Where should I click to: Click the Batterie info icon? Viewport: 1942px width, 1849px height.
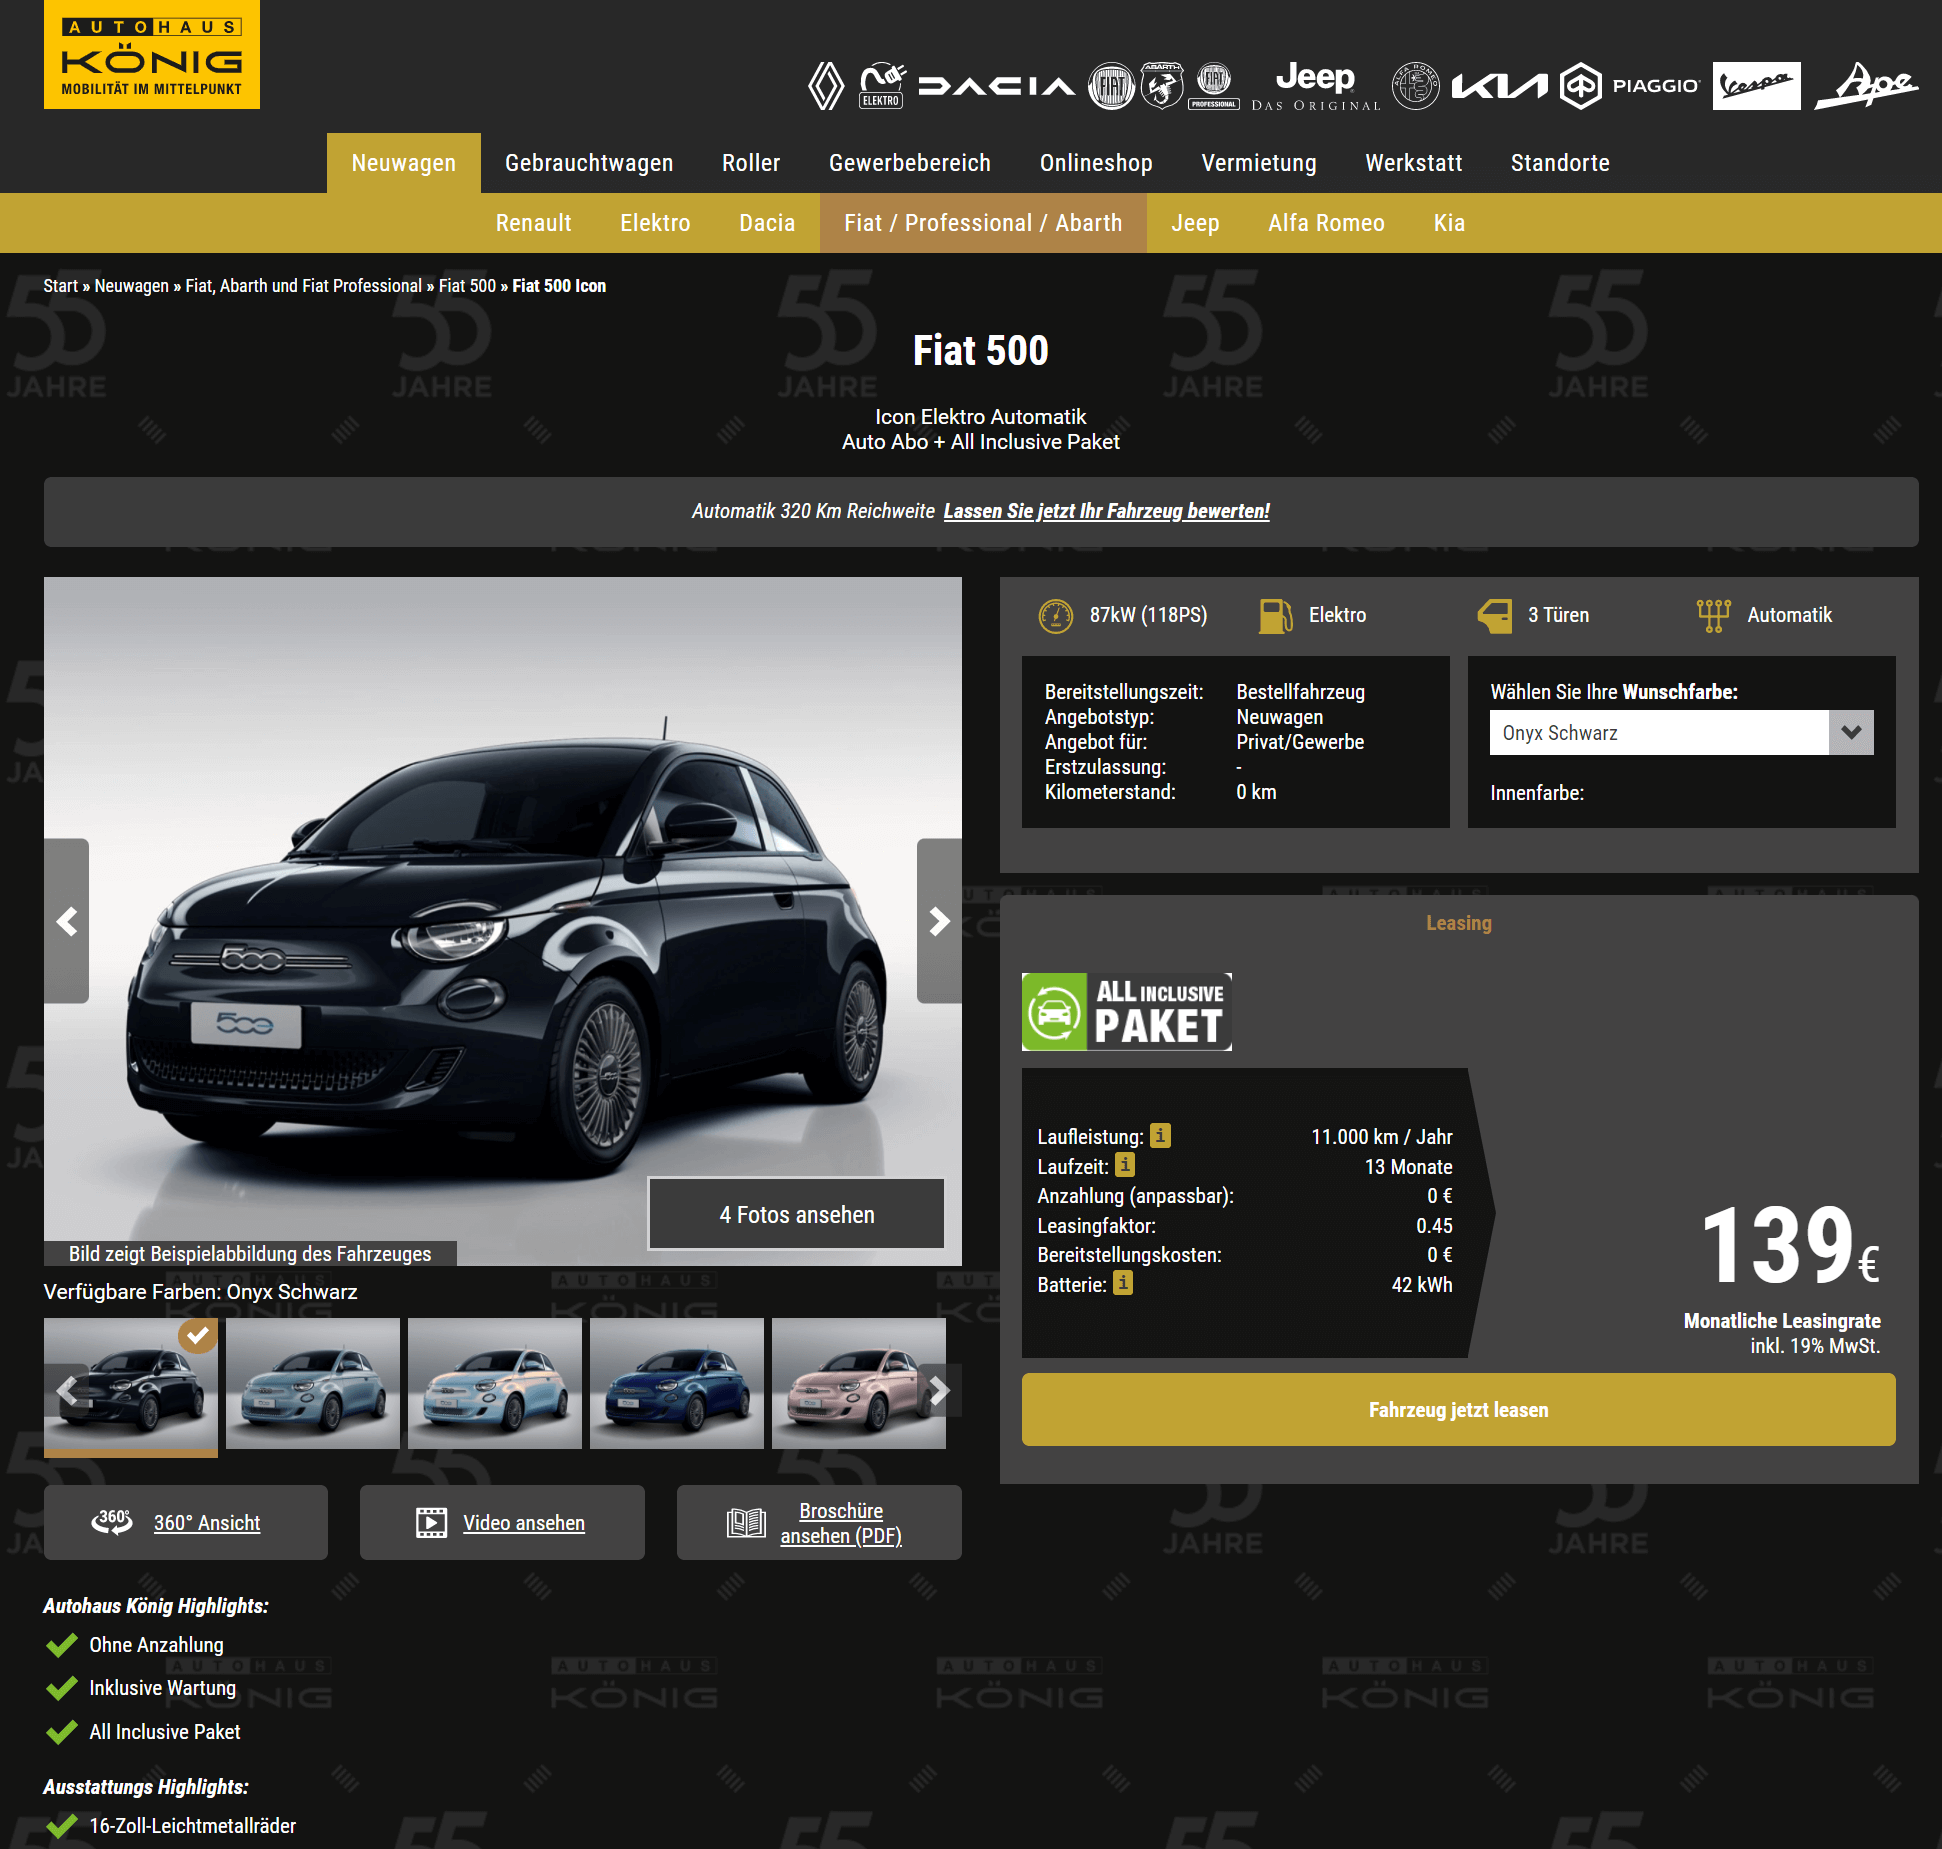(1123, 1283)
